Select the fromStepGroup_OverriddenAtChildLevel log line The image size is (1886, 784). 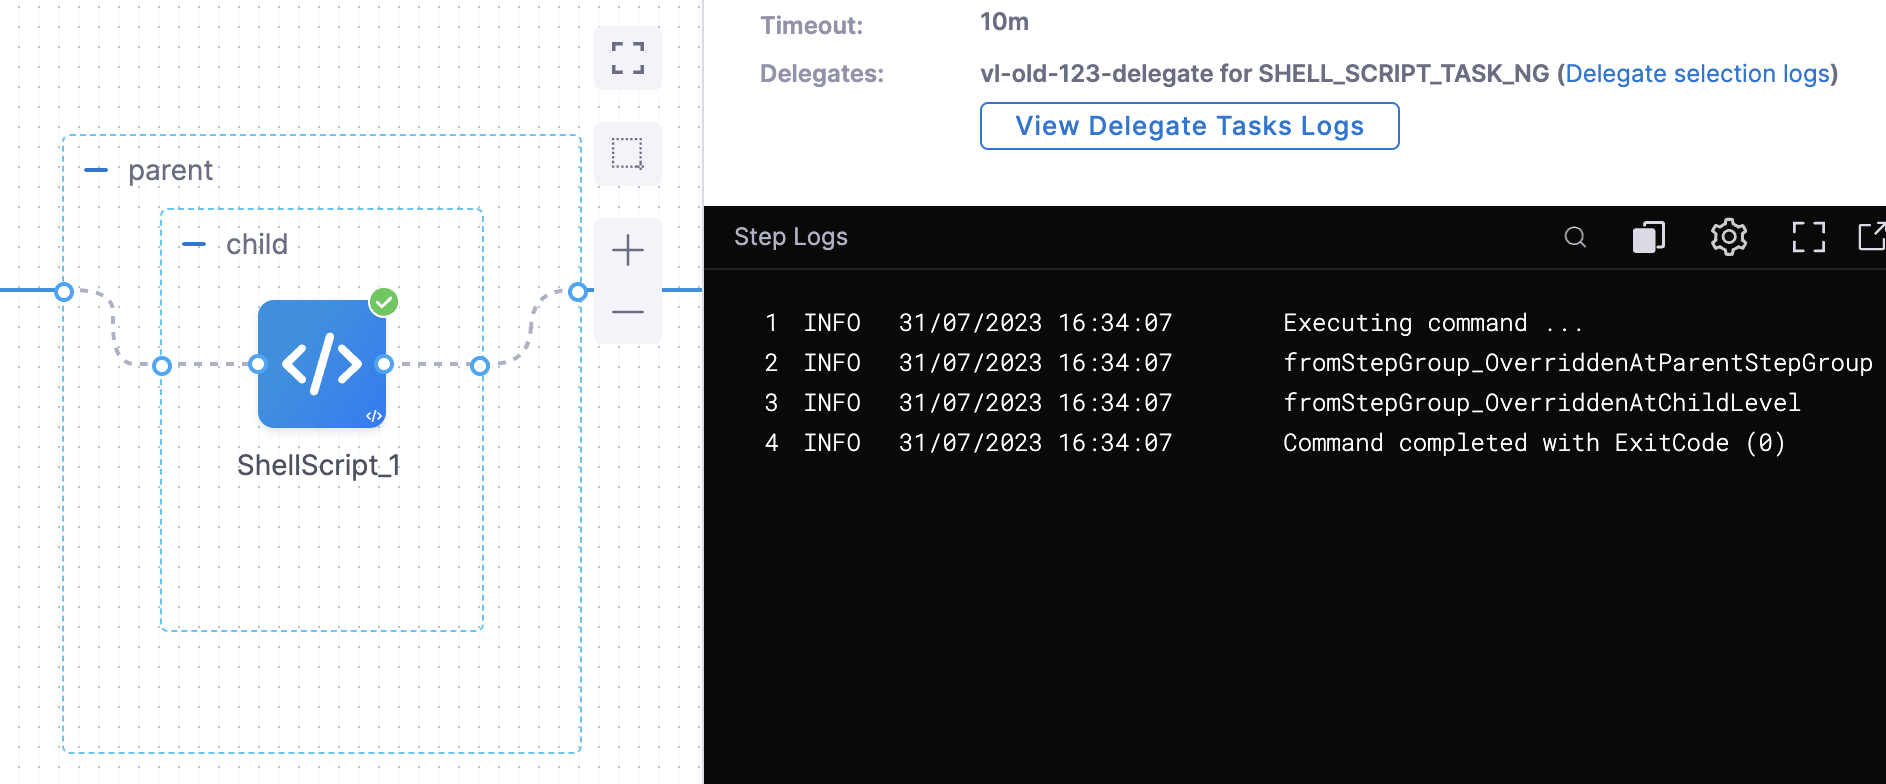(1541, 403)
